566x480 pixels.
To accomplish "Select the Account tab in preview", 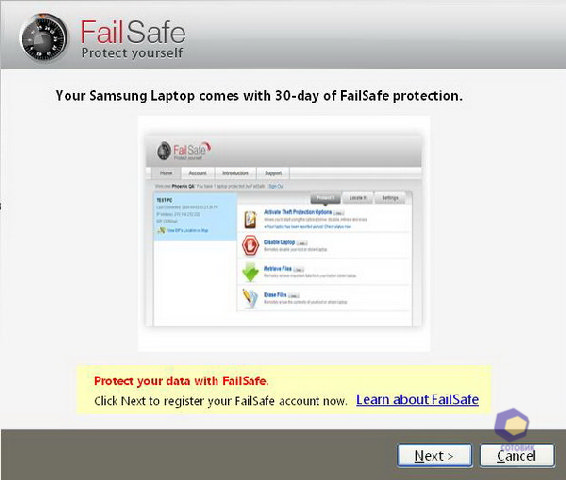I will click(x=198, y=173).
